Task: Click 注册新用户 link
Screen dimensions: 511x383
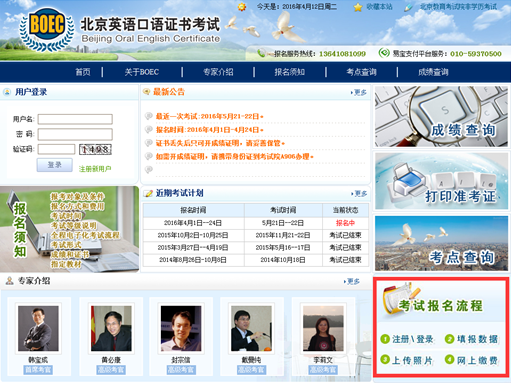Action: click(x=95, y=169)
